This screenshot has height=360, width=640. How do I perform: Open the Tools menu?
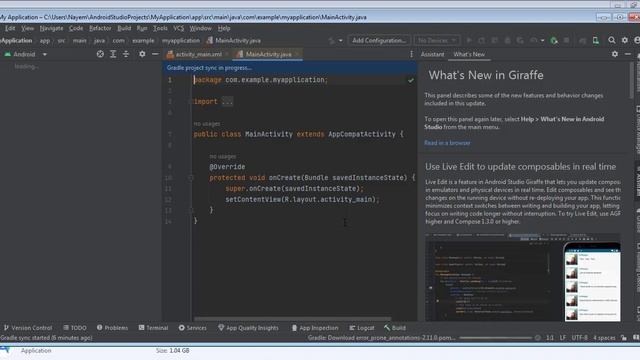160,28
